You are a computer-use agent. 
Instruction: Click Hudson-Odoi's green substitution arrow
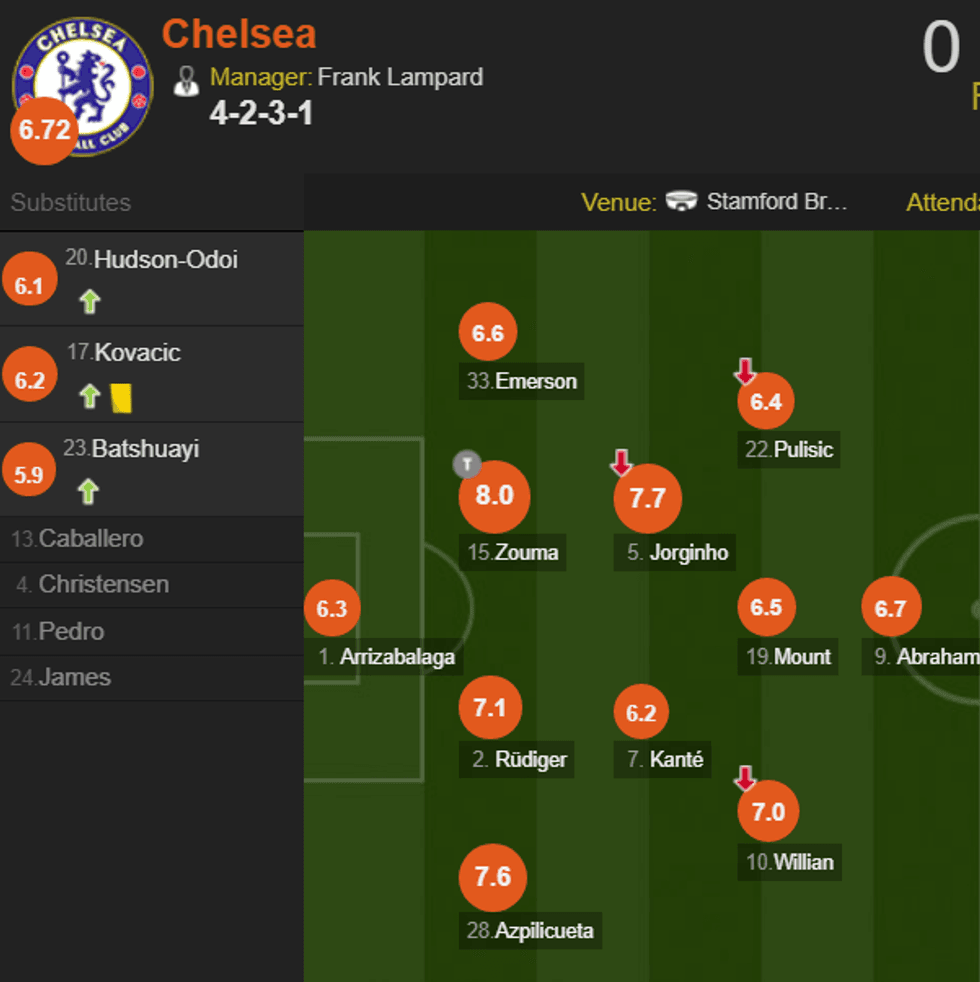pos(90,302)
